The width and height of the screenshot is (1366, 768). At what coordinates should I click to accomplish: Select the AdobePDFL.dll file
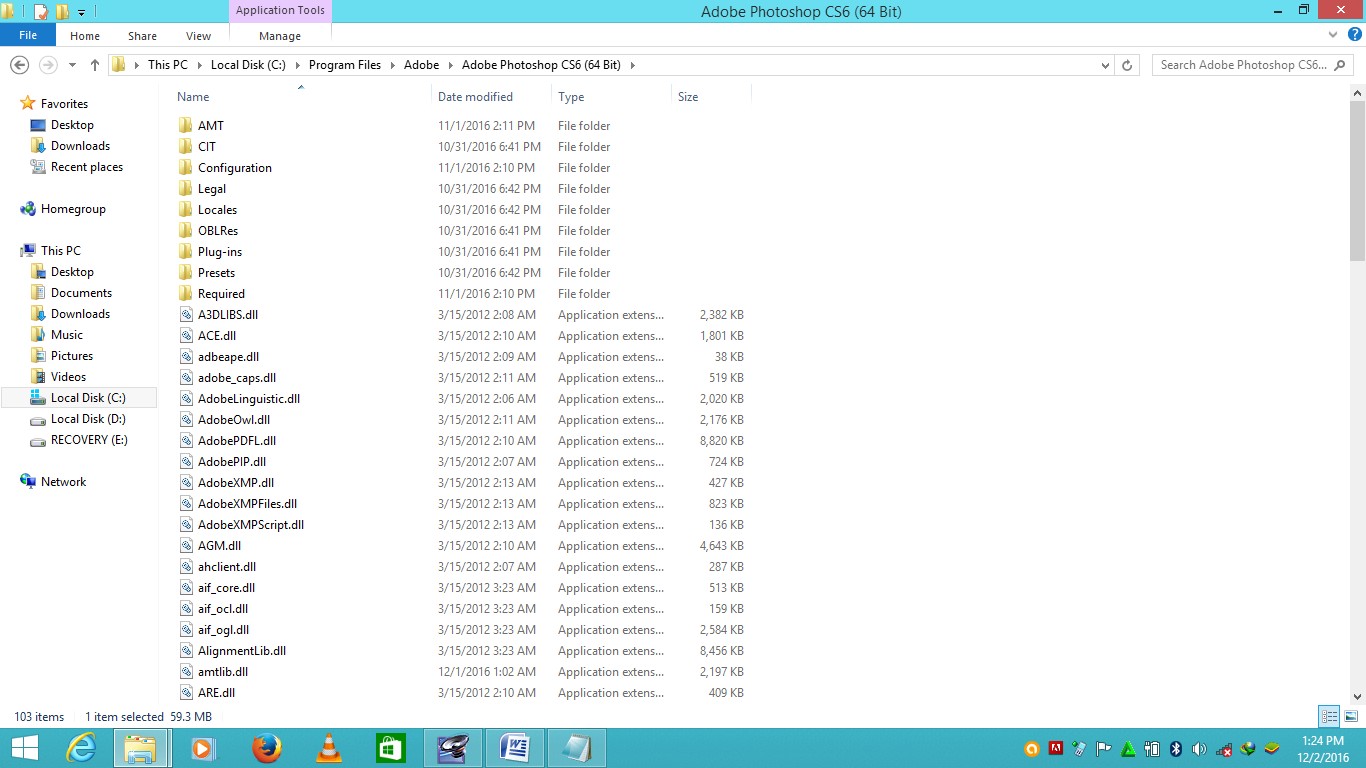point(237,441)
